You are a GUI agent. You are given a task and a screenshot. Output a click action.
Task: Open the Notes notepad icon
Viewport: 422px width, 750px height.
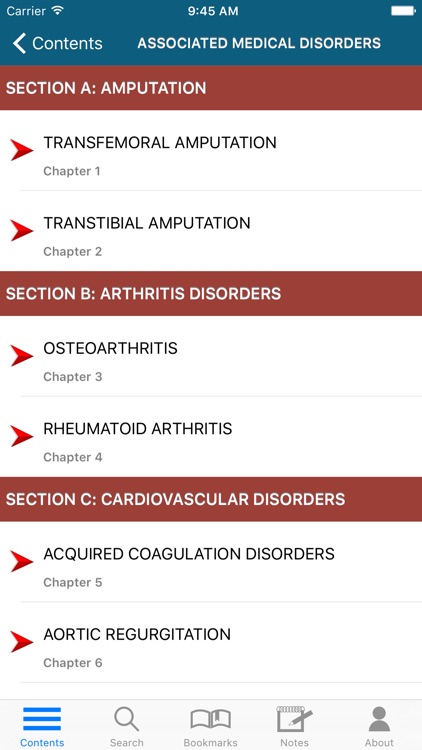coord(294,719)
